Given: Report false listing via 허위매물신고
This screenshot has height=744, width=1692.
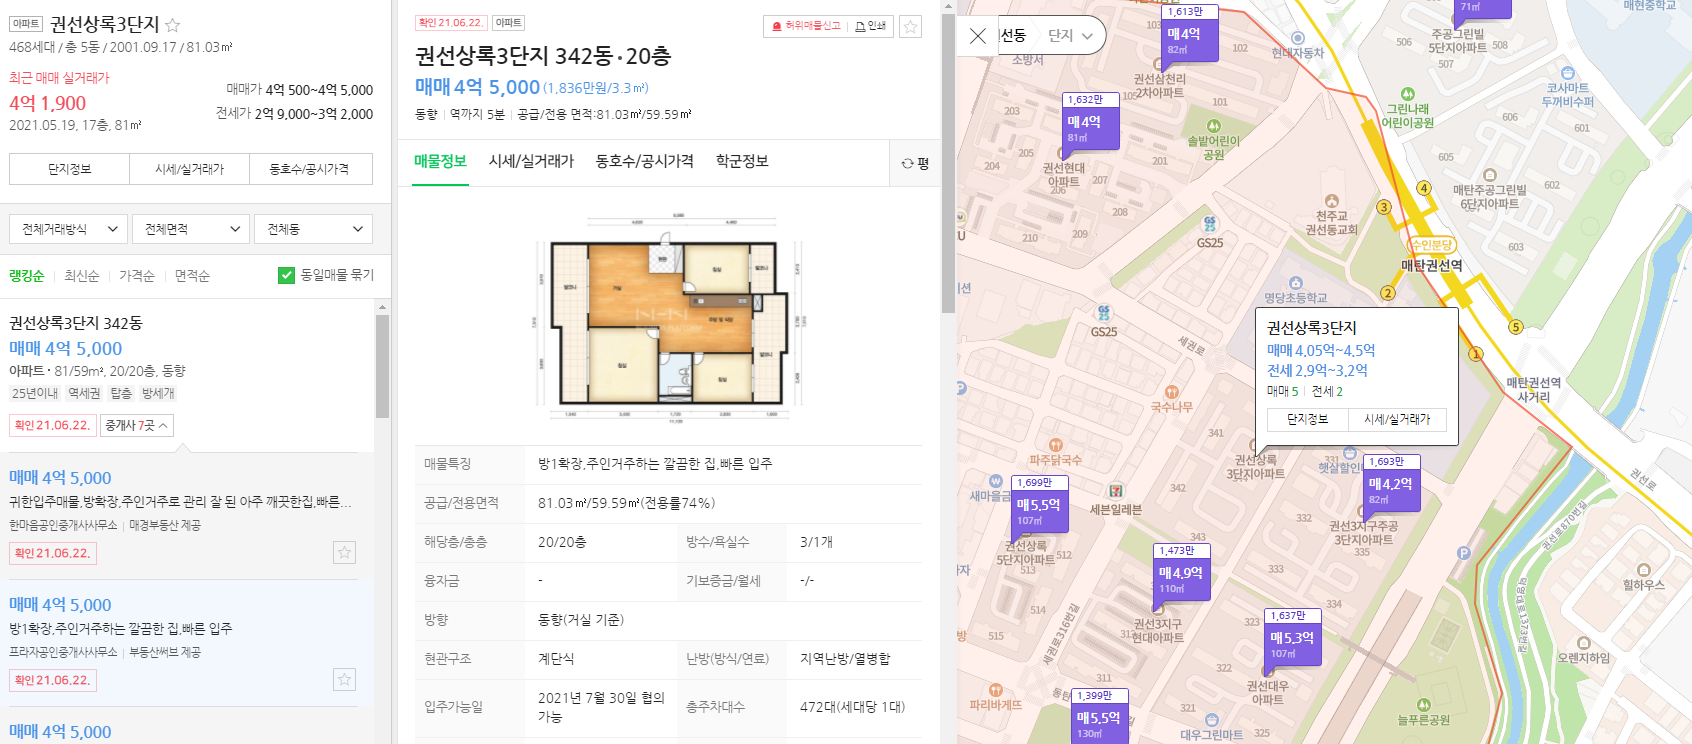Looking at the screenshot, I should 806,26.
